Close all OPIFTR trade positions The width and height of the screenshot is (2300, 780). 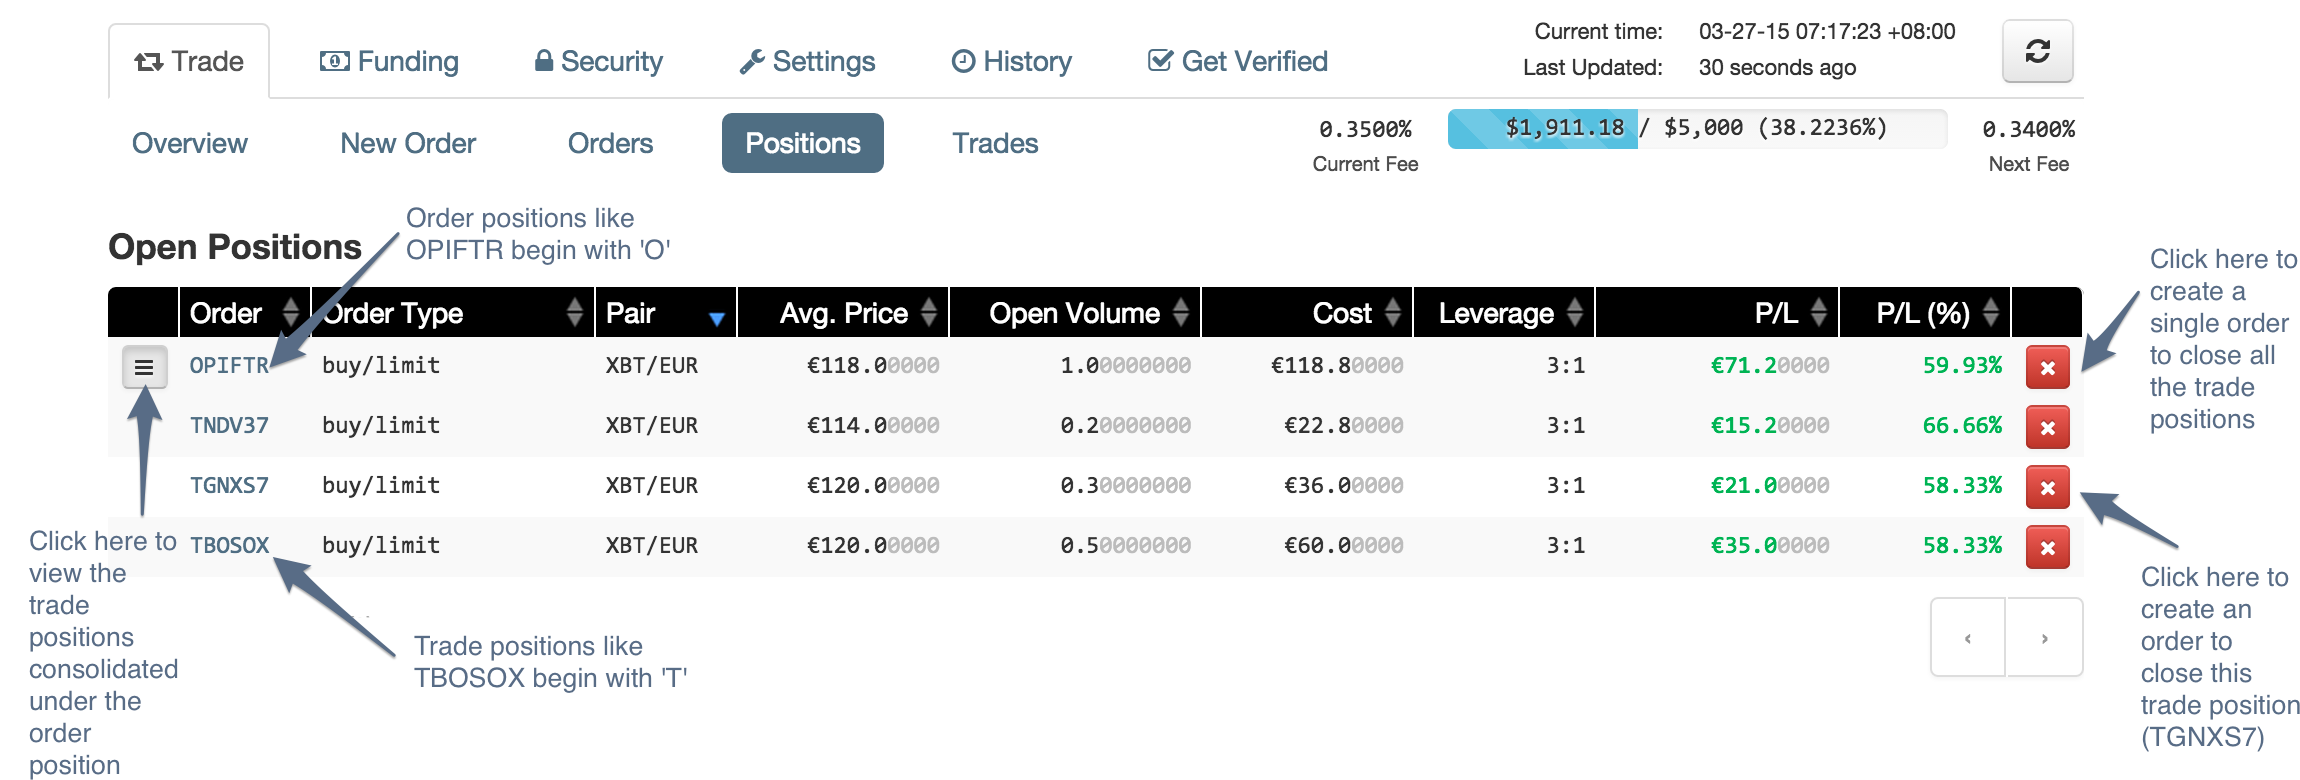tap(2047, 366)
